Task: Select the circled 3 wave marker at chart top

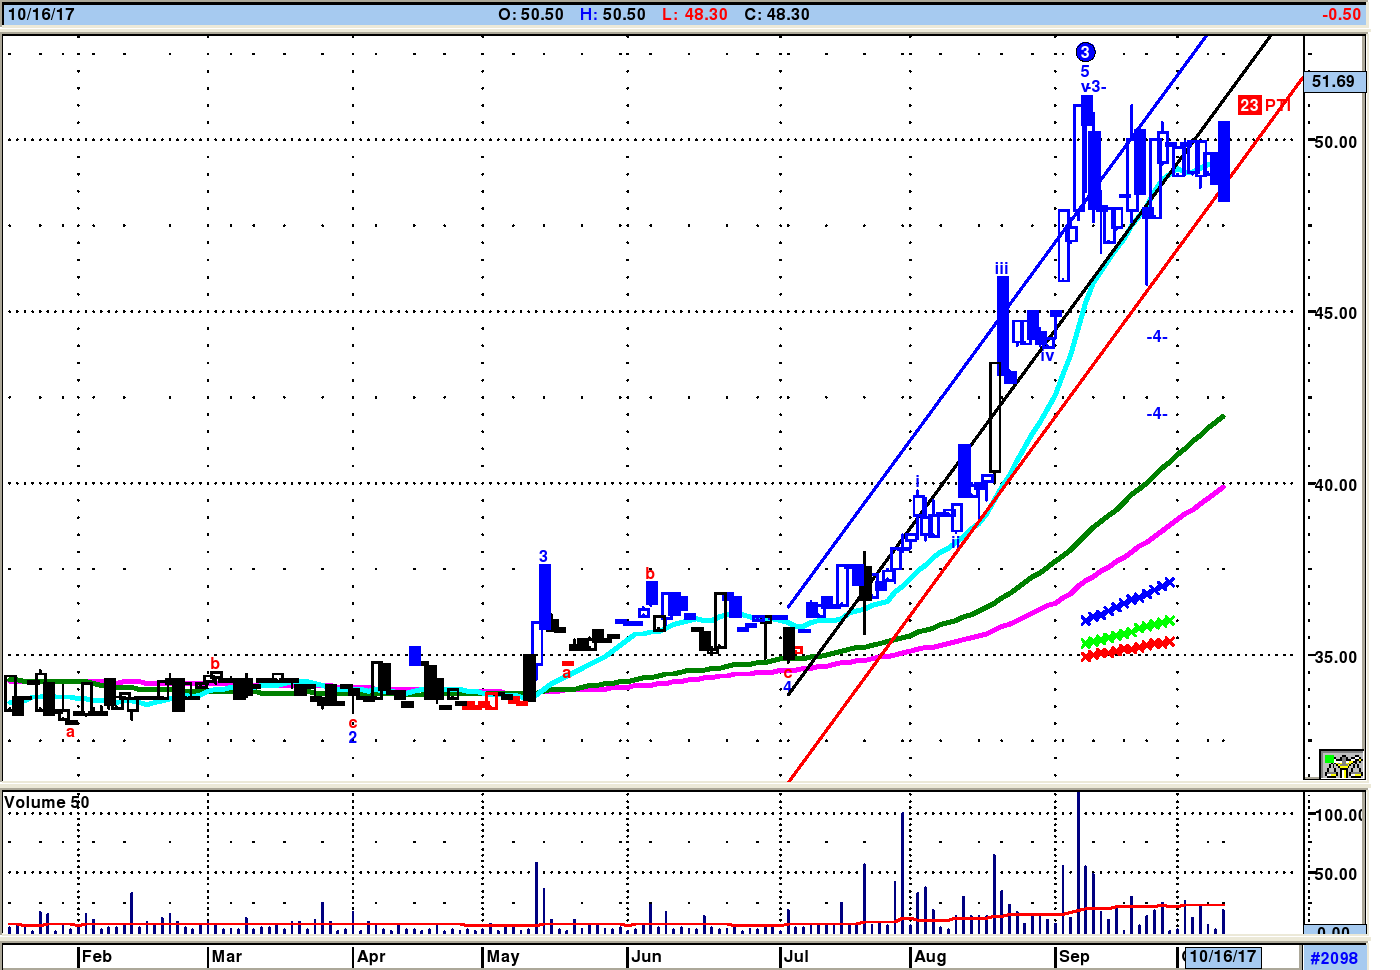Action: click(x=1085, y=52)
